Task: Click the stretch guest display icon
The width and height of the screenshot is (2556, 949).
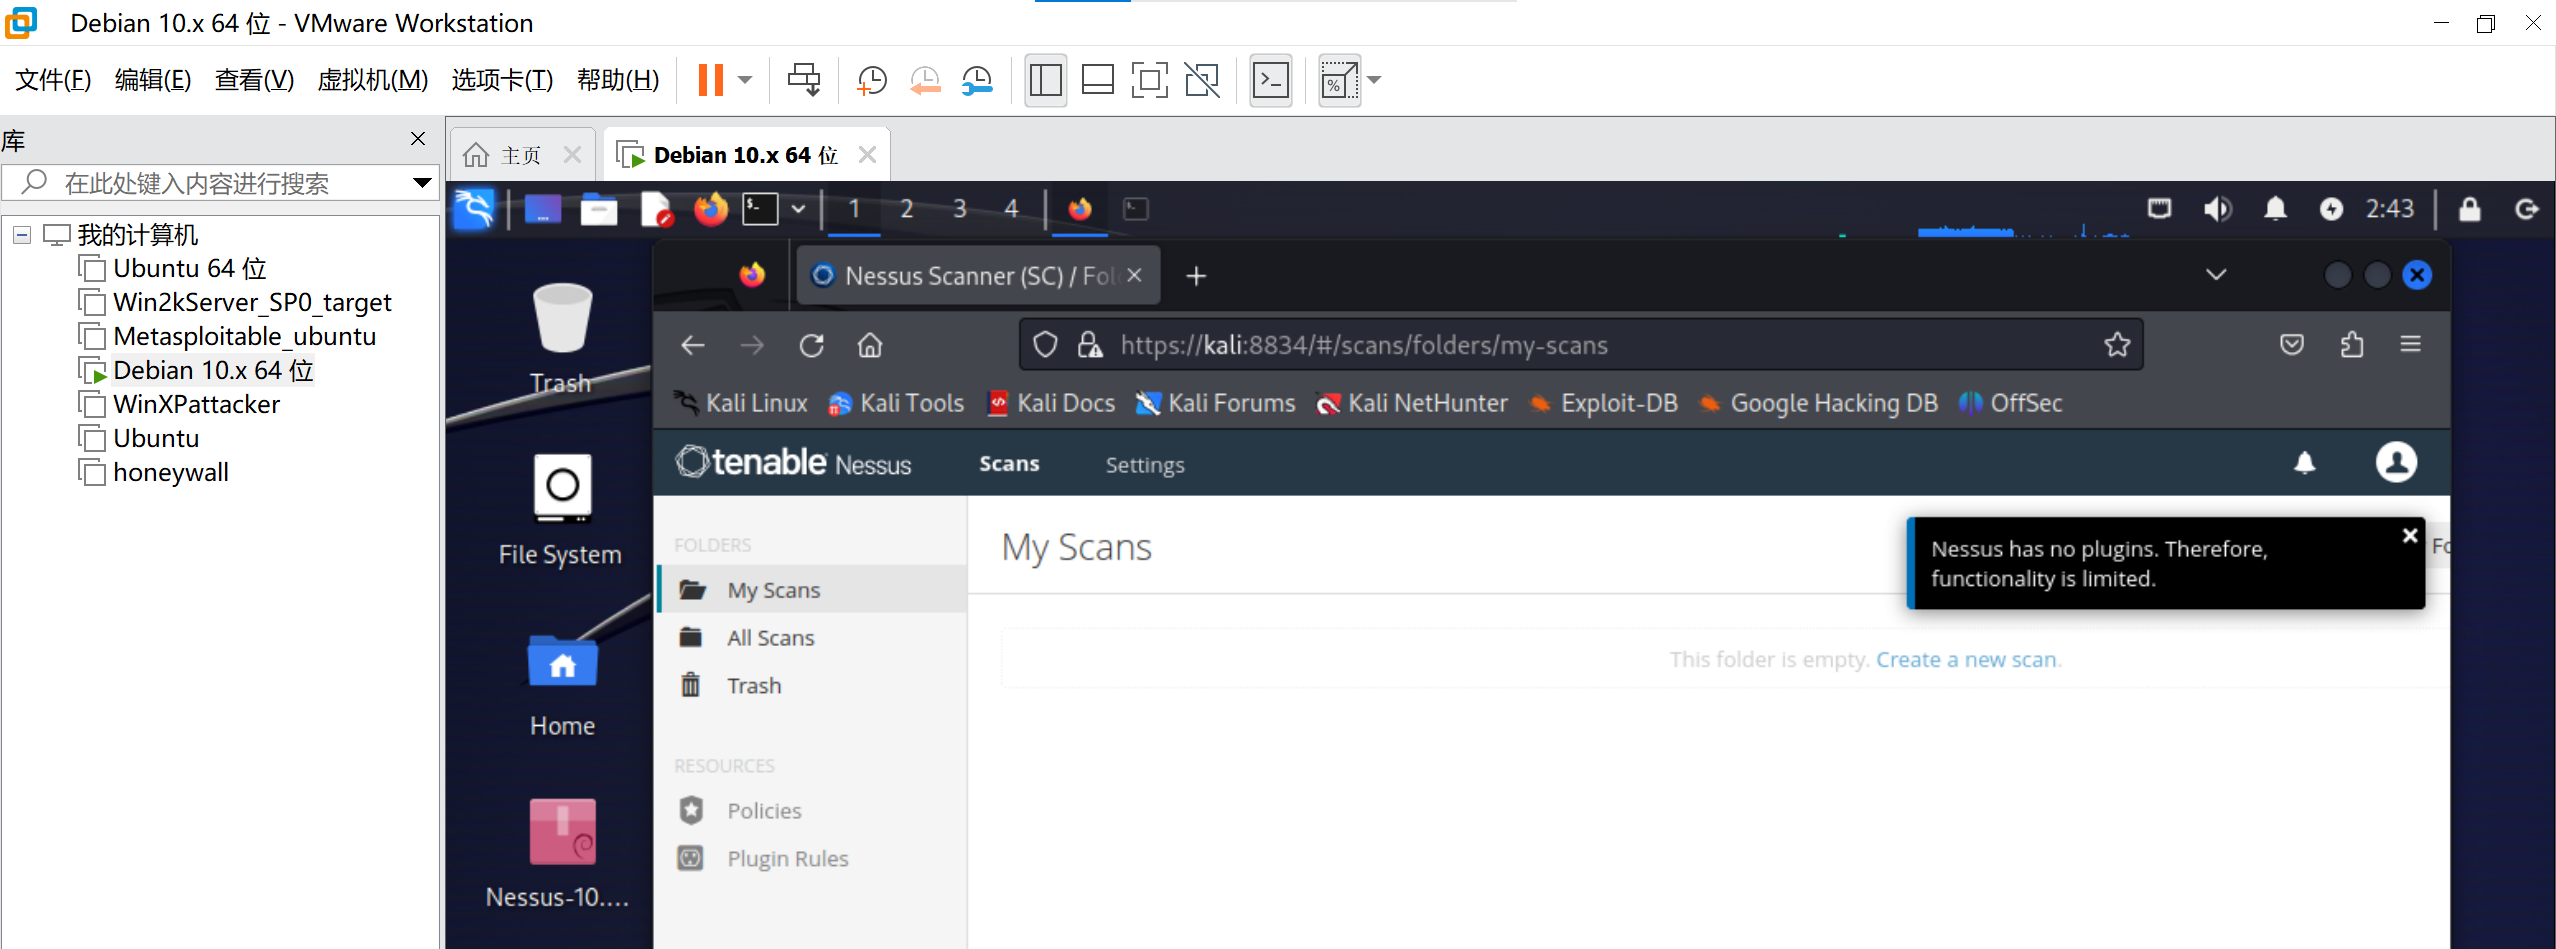Action: click(1339, 80)
